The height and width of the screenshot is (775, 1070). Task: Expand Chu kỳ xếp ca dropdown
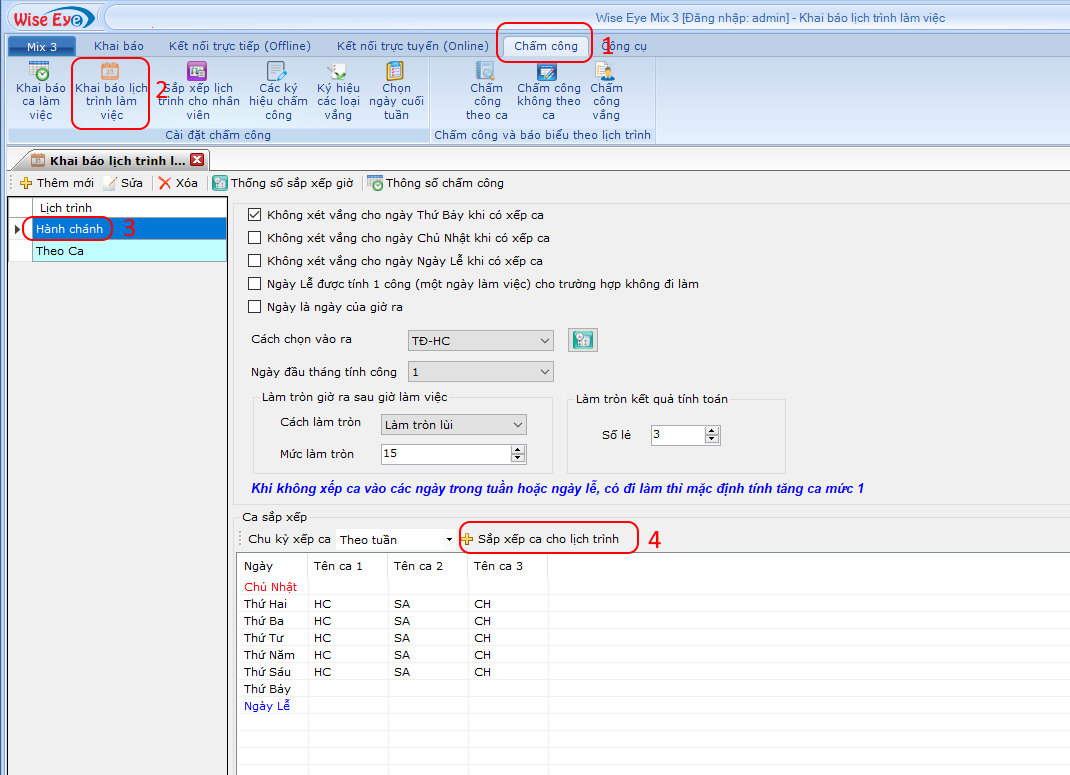(449, 540)
